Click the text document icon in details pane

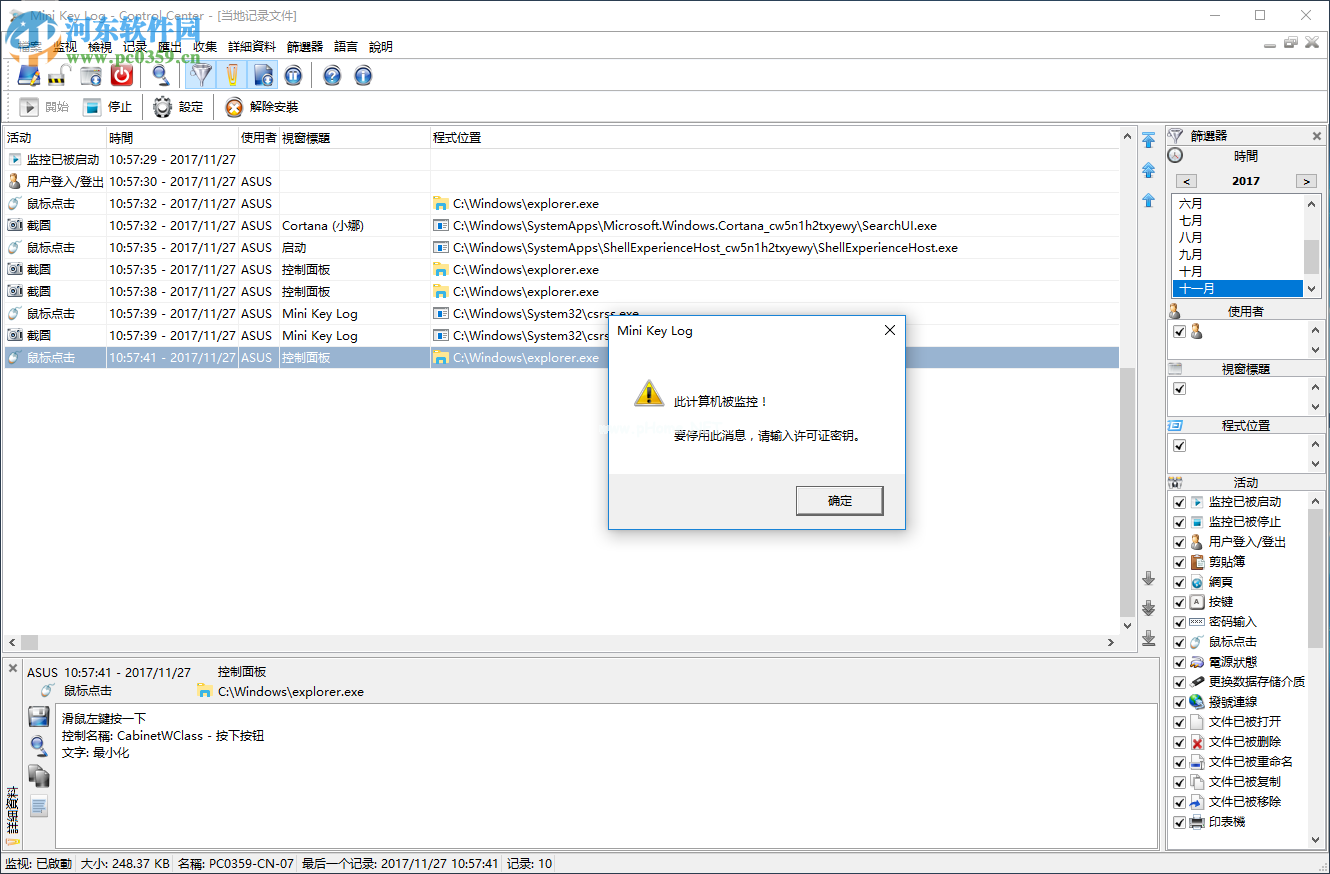pos(39,806)
